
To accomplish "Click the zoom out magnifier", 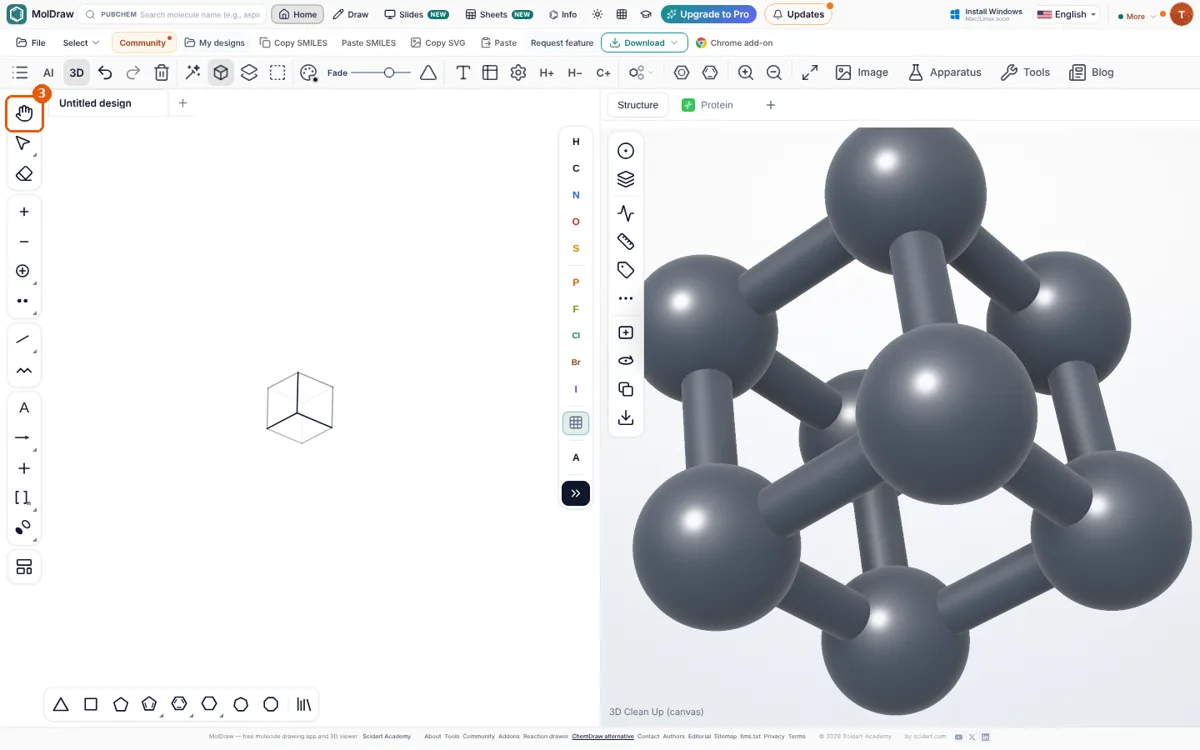I will coord(774,72).
